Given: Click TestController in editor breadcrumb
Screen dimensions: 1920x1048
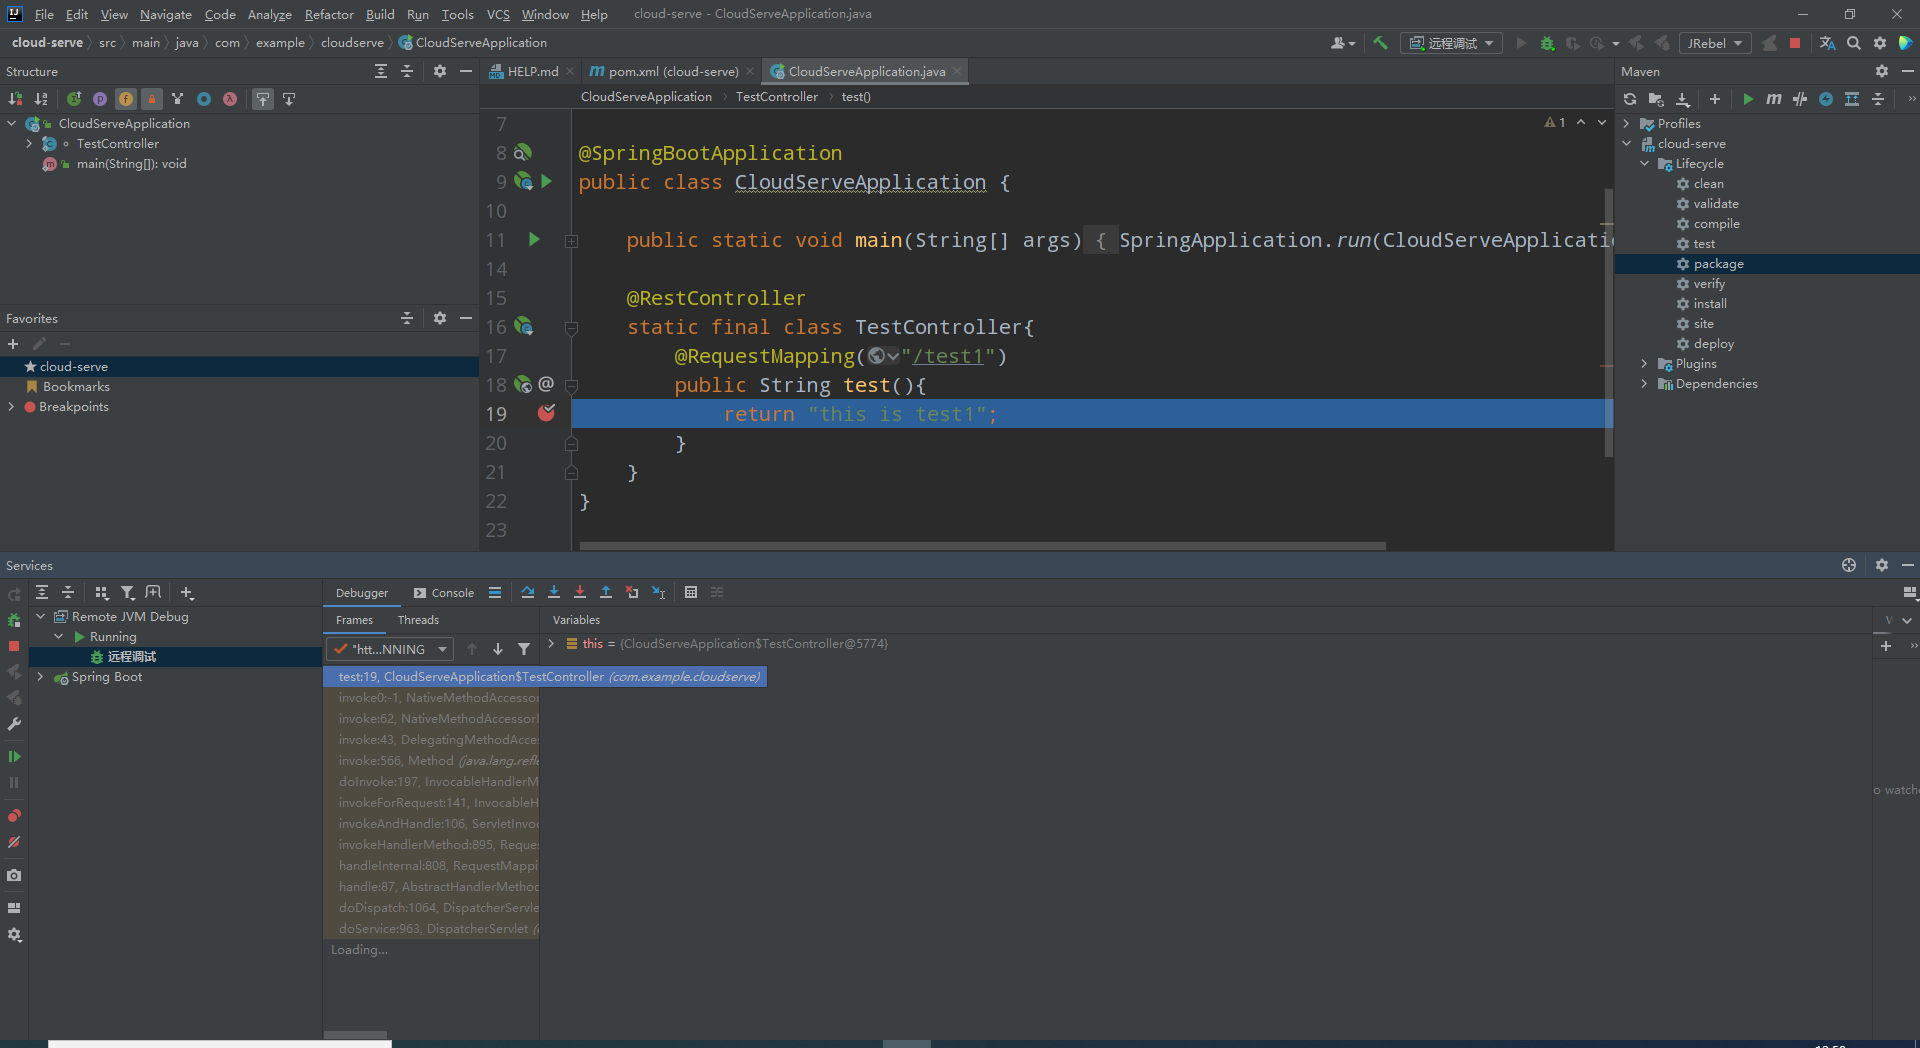Looking at the screenshot, I should tap(776, 97).
